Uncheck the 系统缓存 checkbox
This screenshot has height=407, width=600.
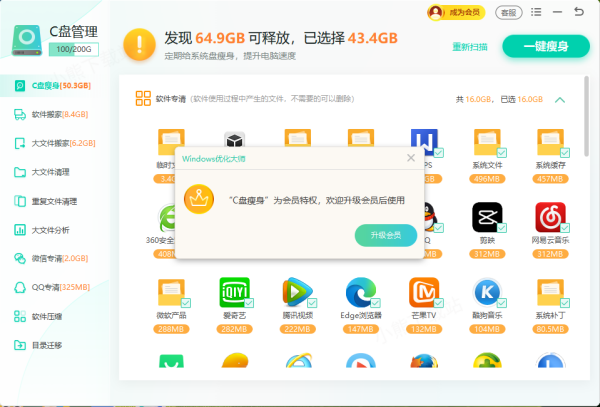pos(565,153)
